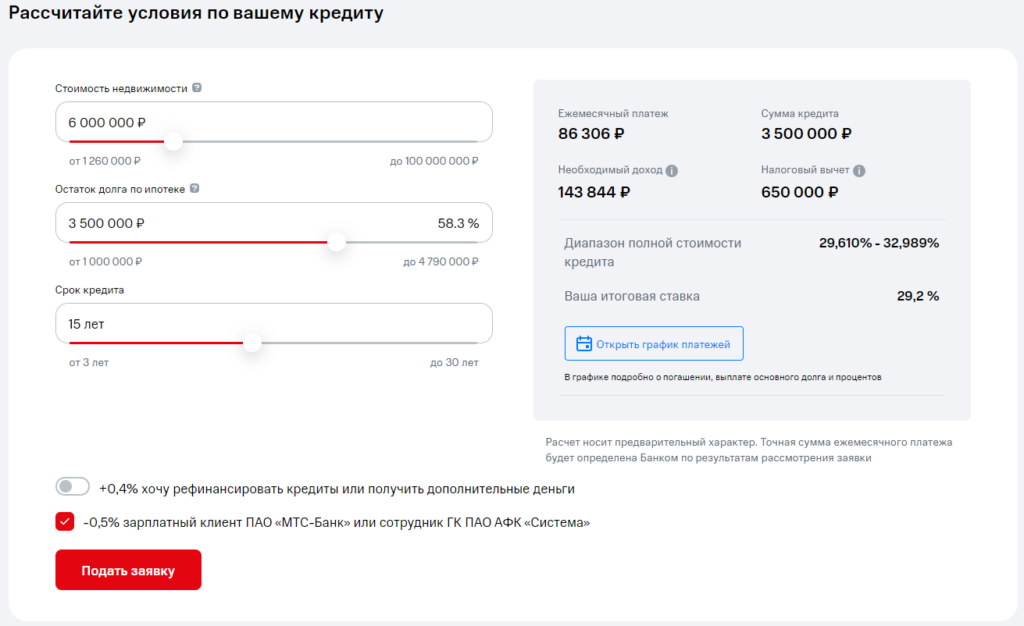
Task: Click the property cost slider handle
Action: pos(173,142)
